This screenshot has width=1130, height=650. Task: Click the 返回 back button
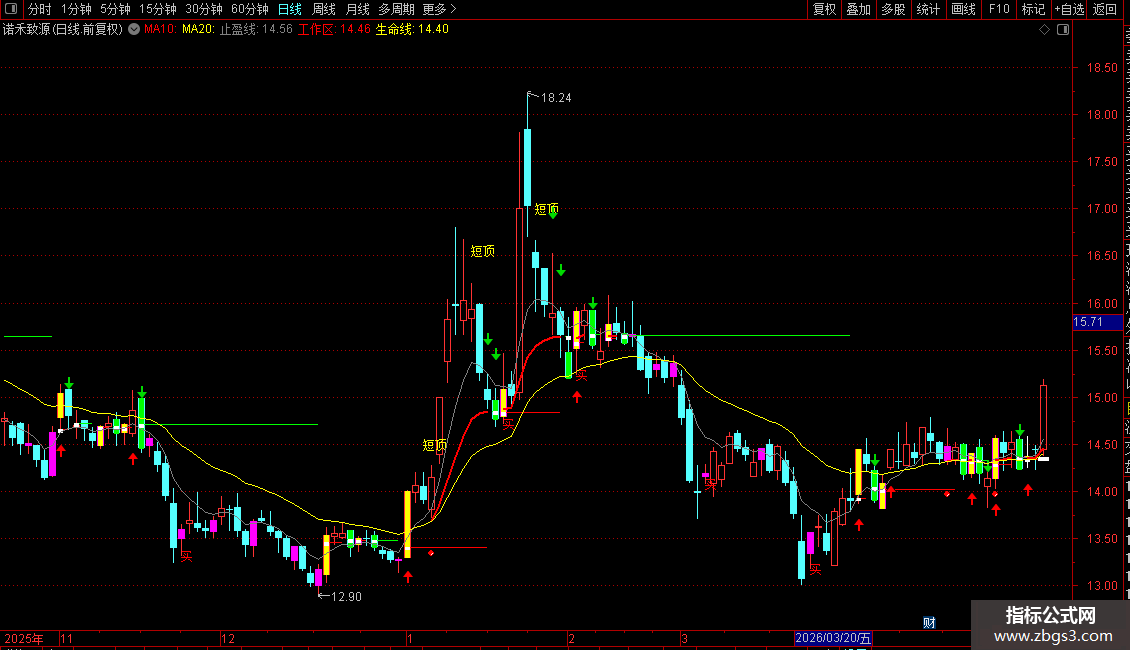(x=1105, y=9)
